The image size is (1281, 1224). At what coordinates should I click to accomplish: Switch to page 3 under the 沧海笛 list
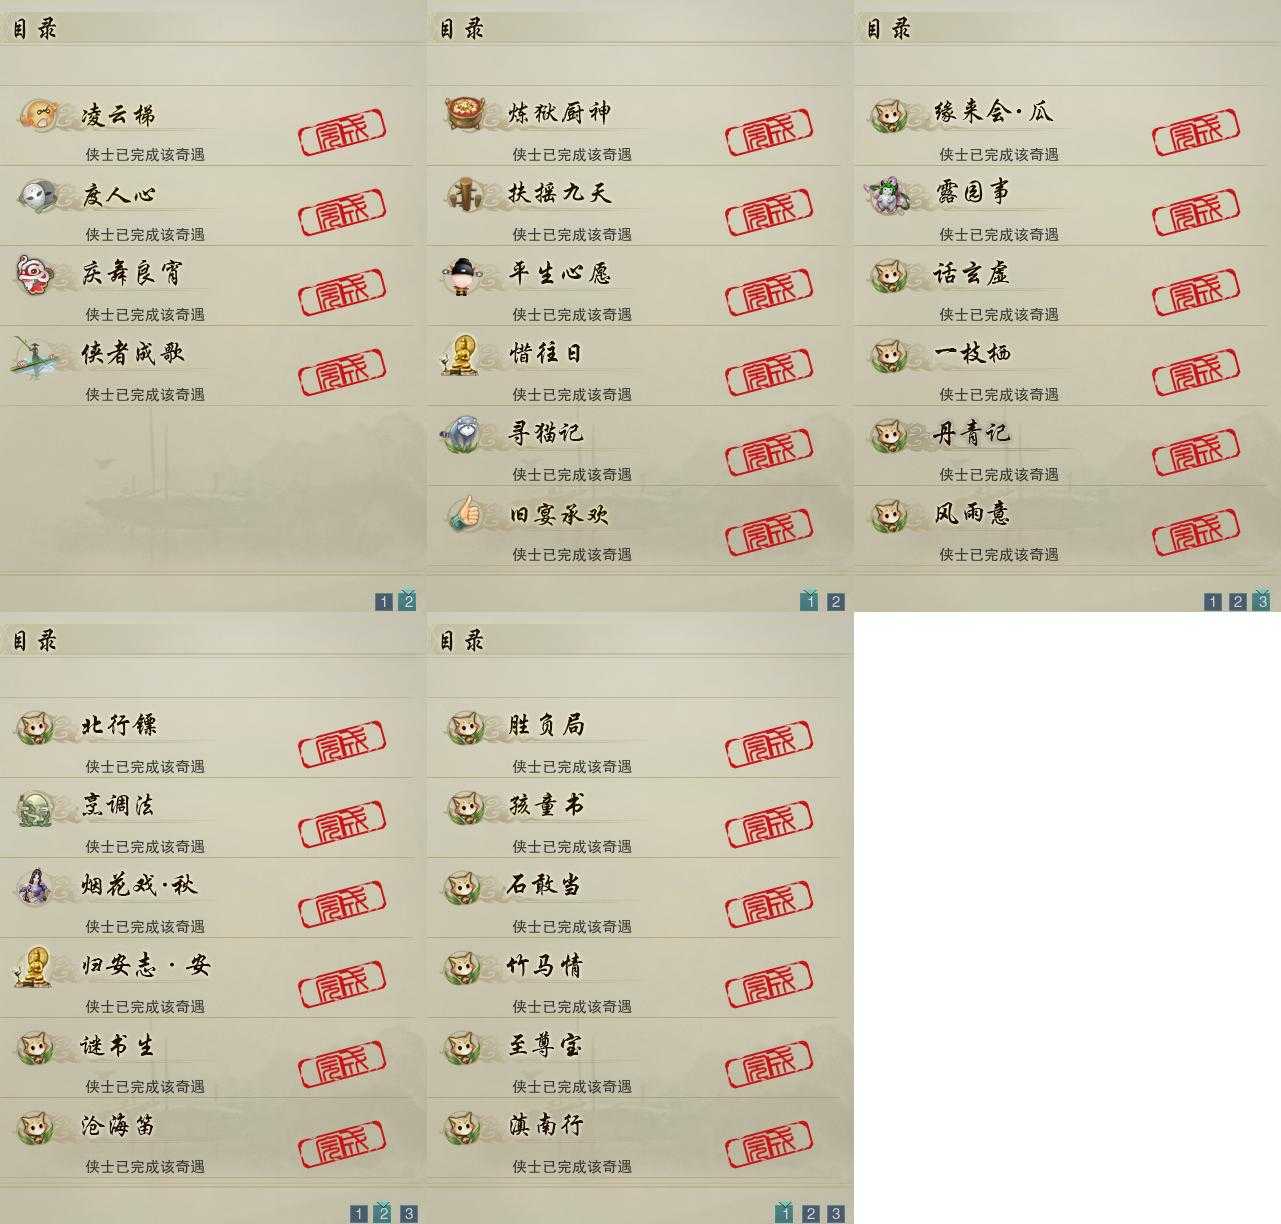409,1214
